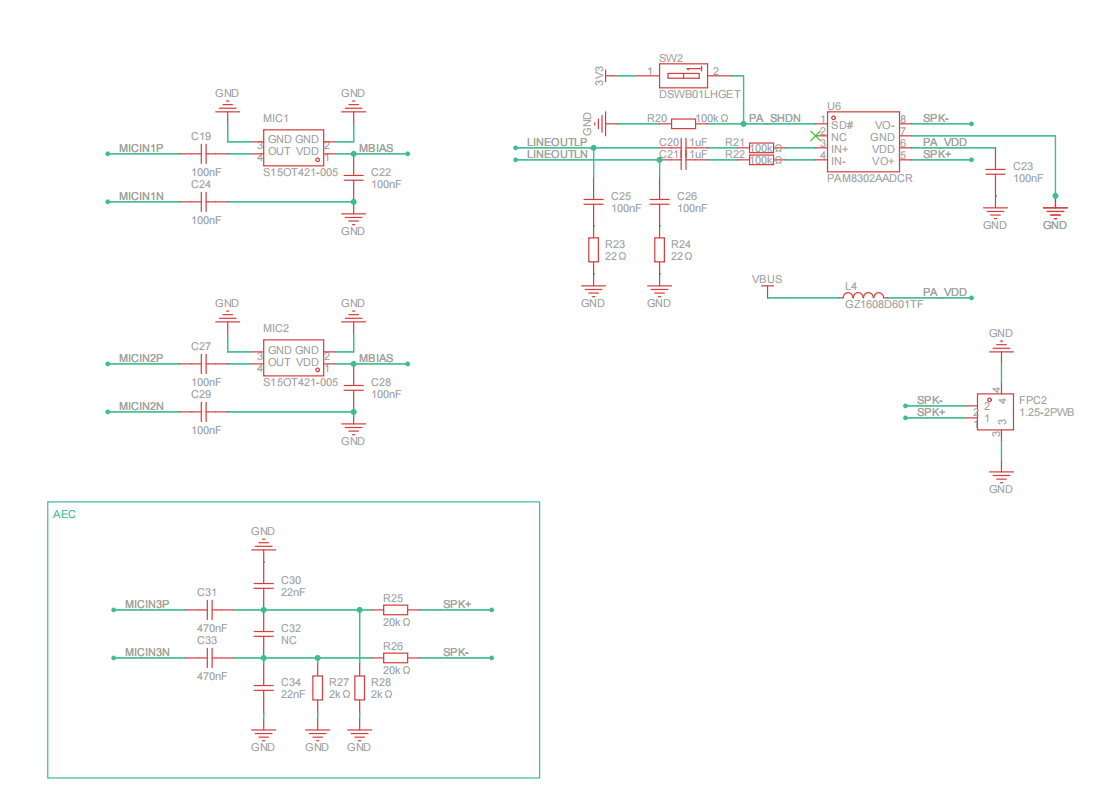1114x792 pixels.
Task: Click the R25 20kΩ resistor
Action: [x=395, y=608]
